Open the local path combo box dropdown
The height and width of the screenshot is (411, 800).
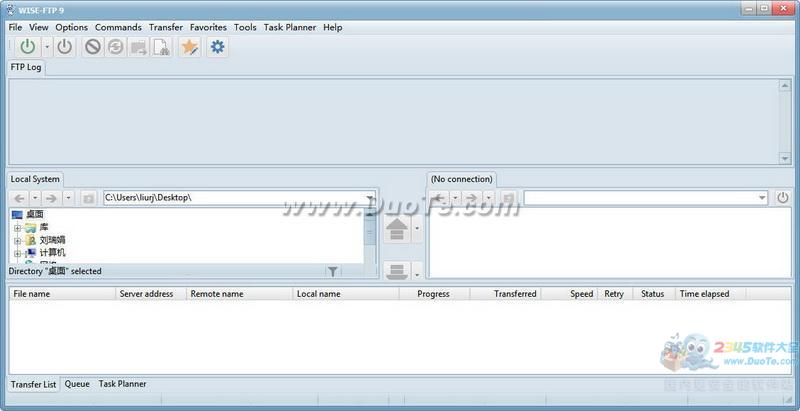pos(369,198)
